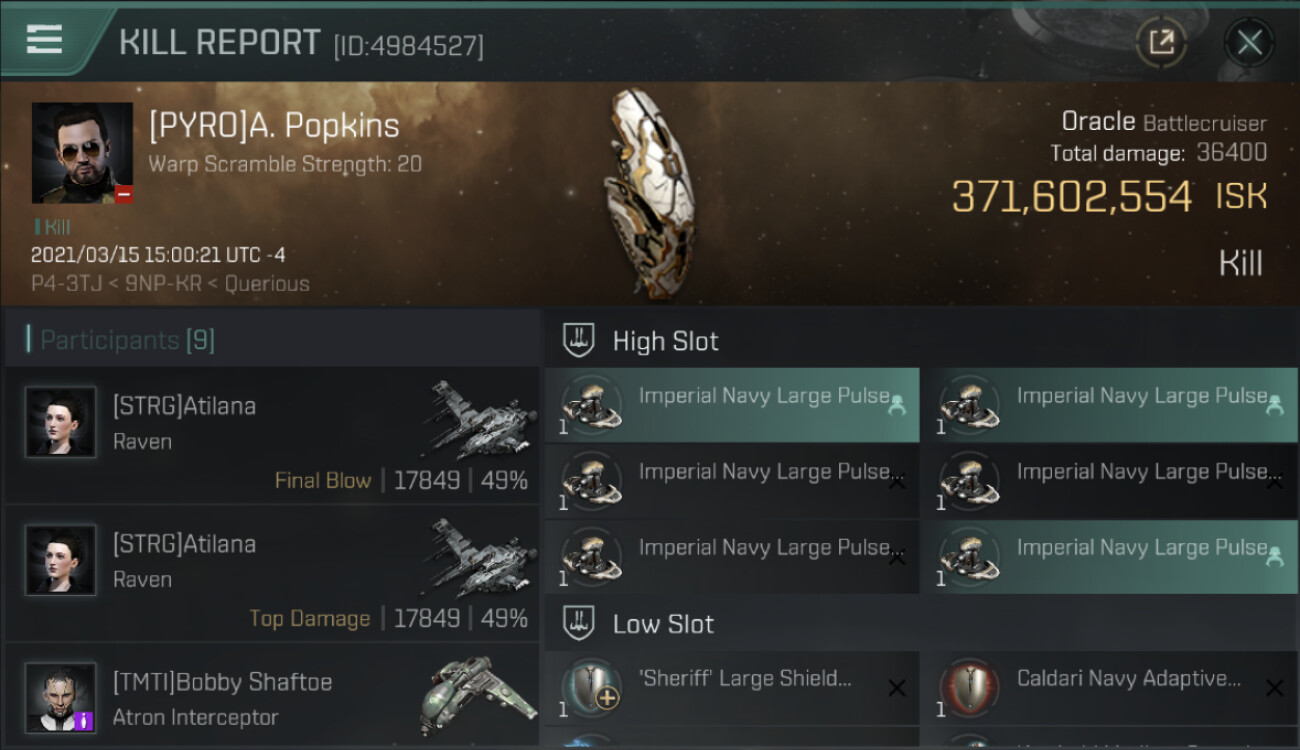Click the share kill report icon

point(1161,42)
